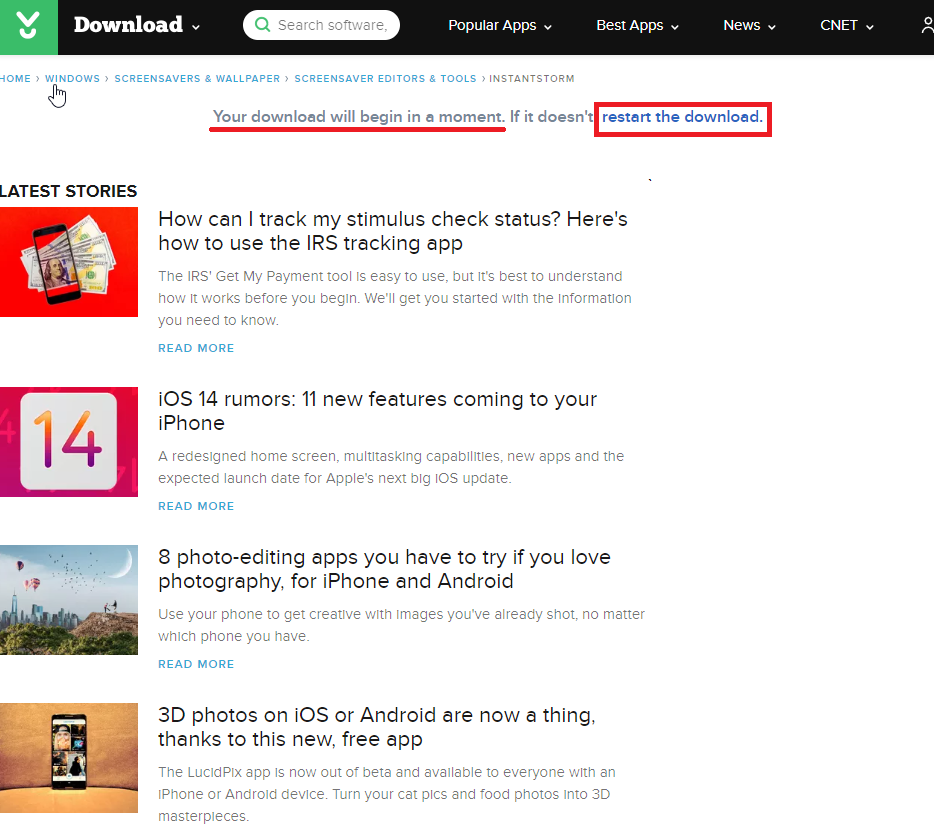
Task: Expand the News menu
Action: point(749,26)
